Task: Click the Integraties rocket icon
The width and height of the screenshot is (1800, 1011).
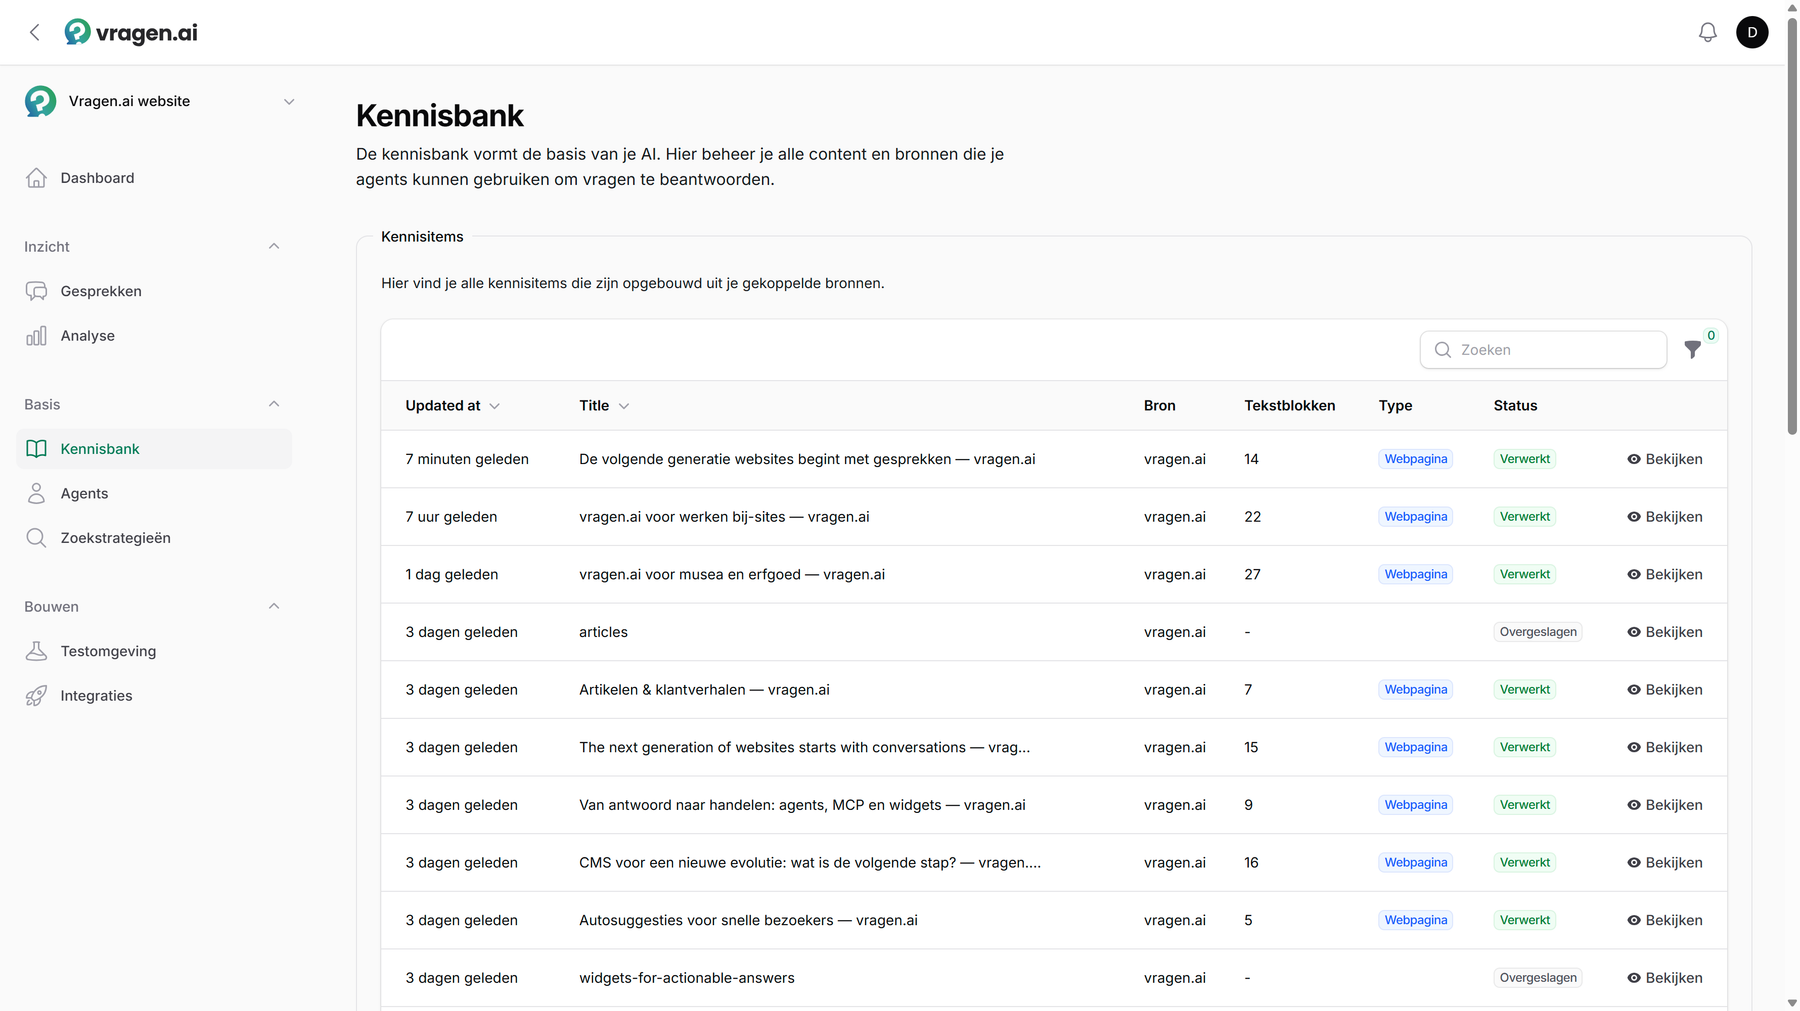Action: point(37,696)
